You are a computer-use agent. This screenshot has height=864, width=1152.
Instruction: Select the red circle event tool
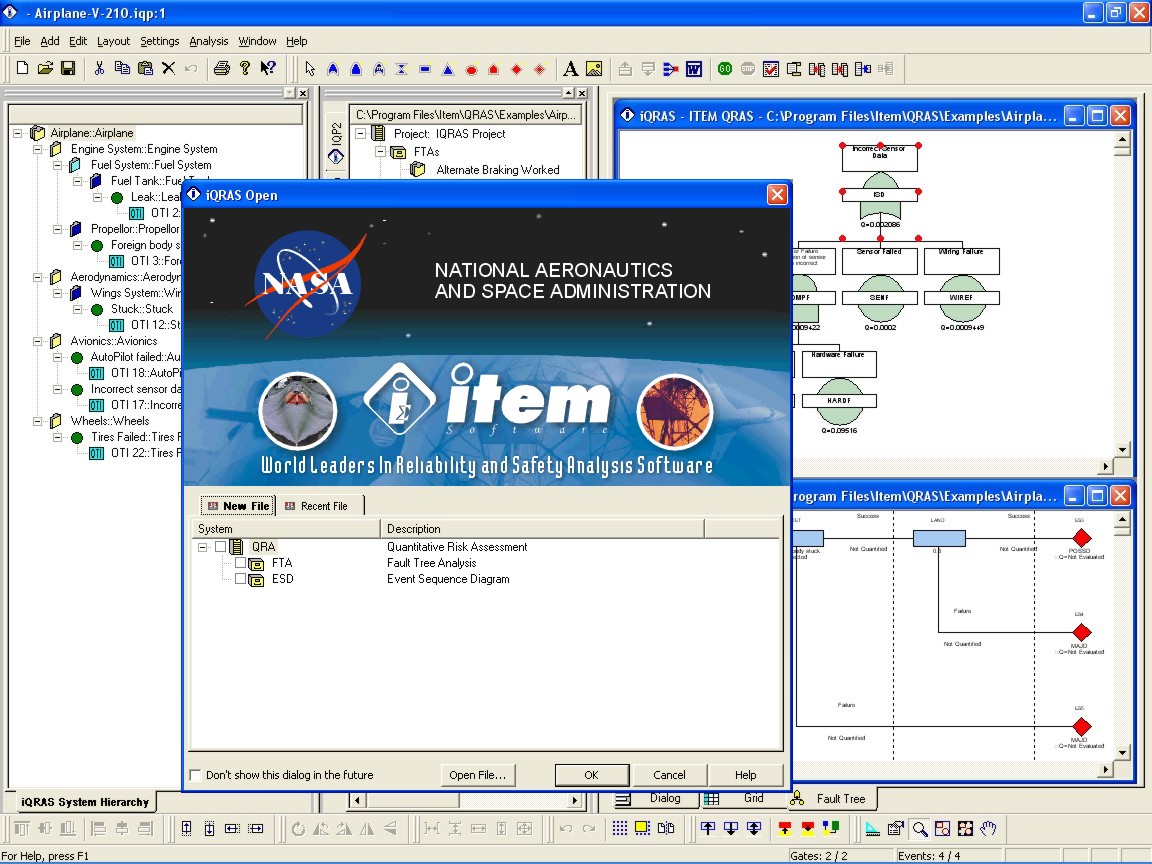click(x=472, y=69)
